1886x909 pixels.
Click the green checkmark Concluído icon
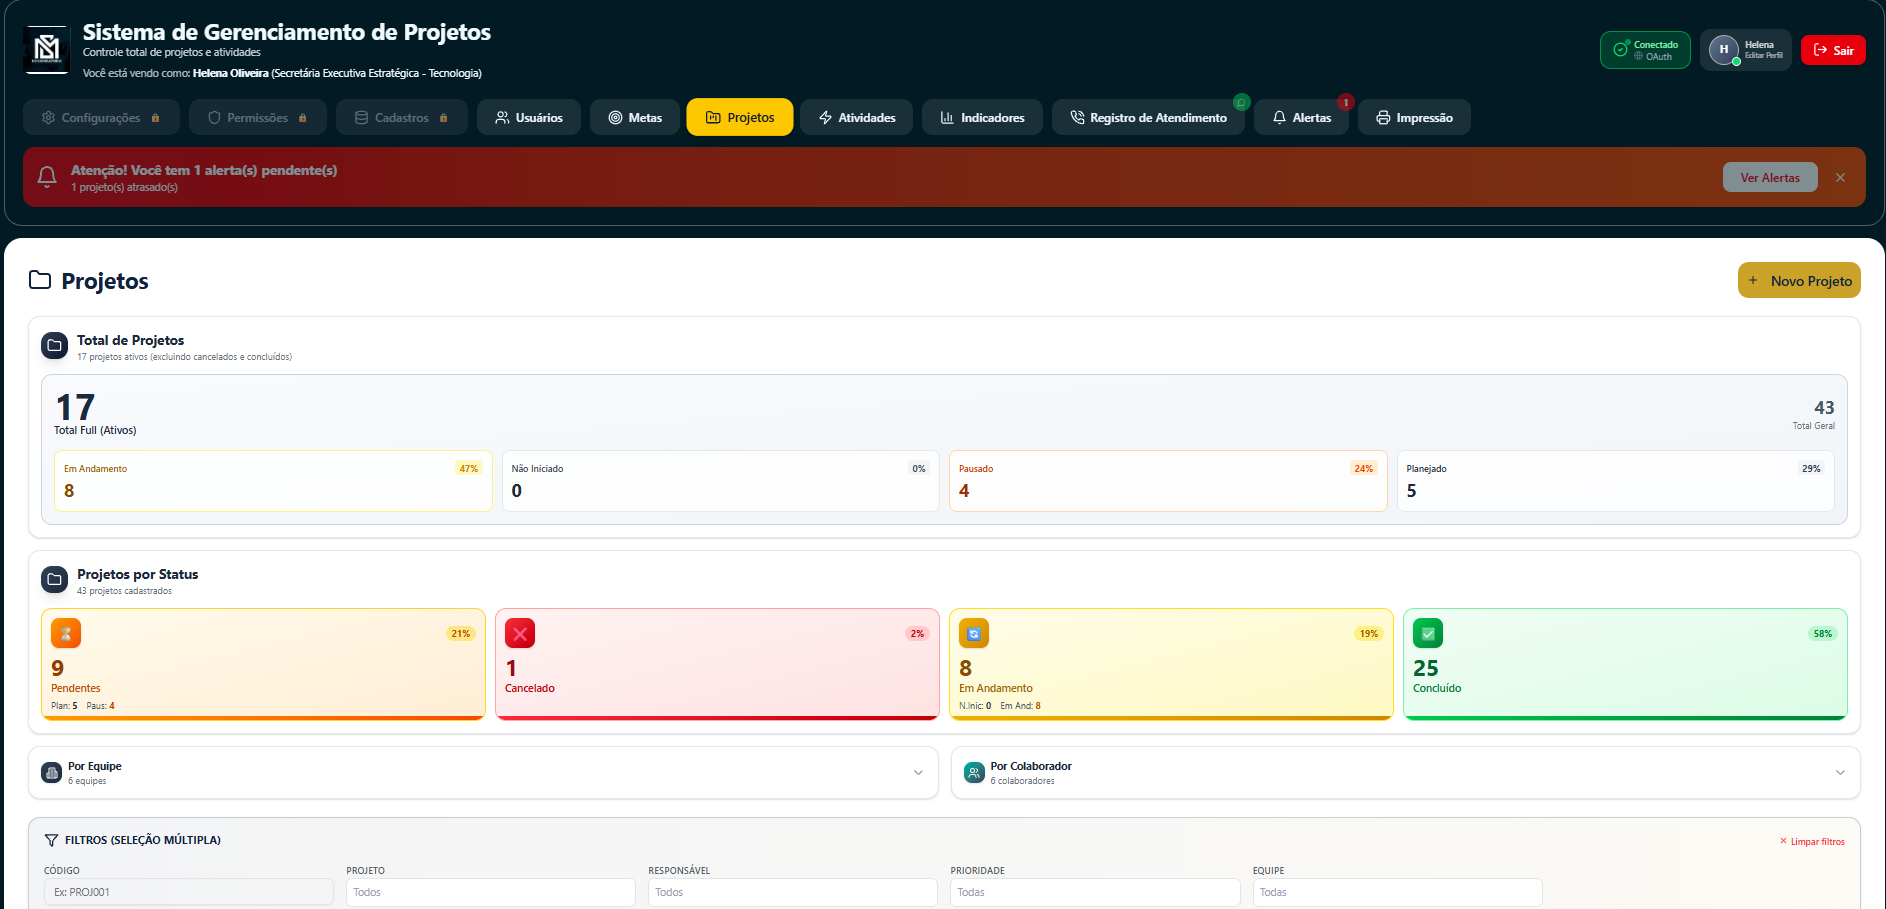1428,633
